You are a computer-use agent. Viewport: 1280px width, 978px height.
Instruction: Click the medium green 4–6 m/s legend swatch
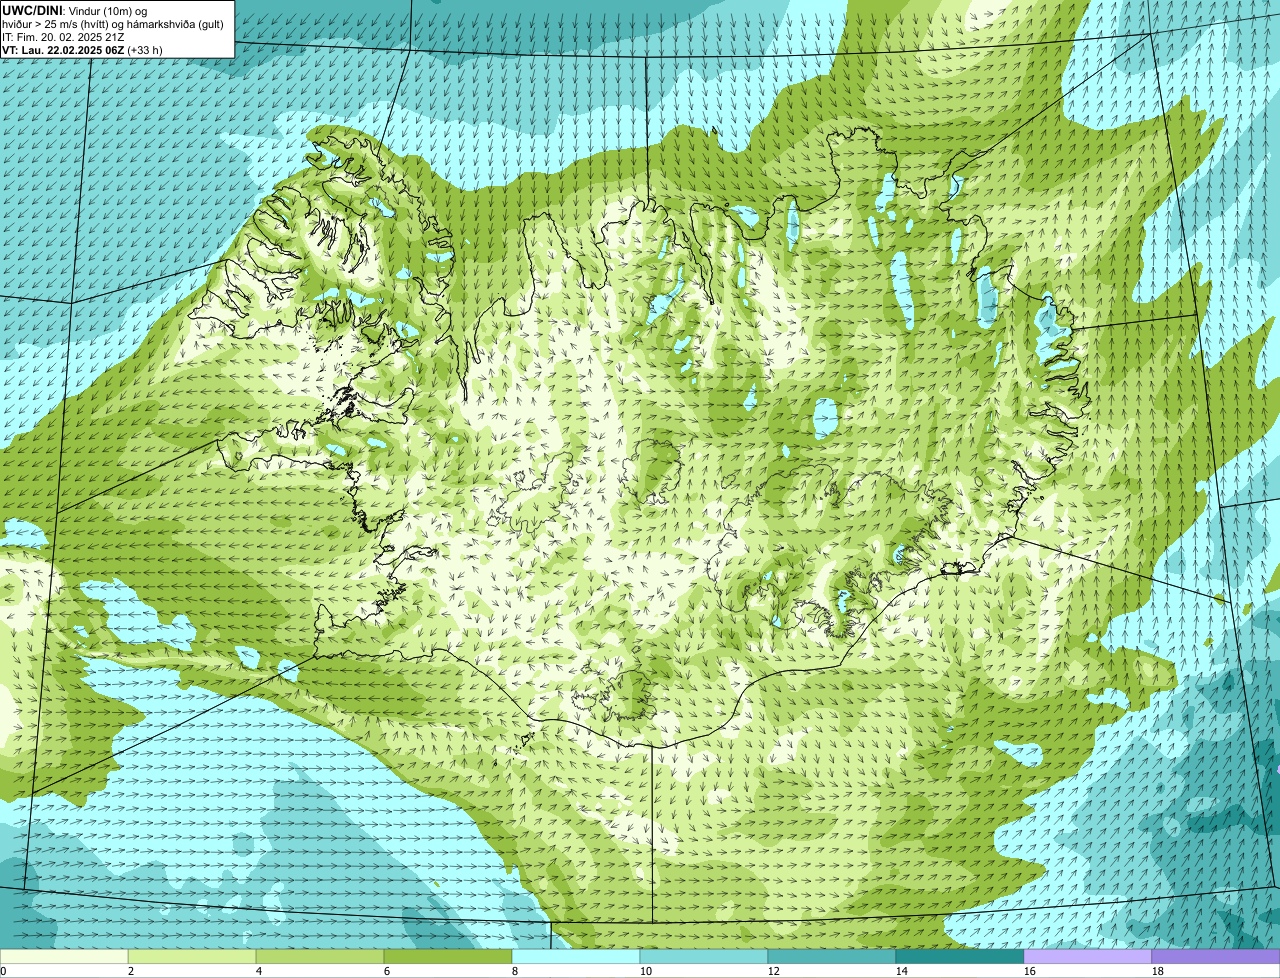[320, 957]
